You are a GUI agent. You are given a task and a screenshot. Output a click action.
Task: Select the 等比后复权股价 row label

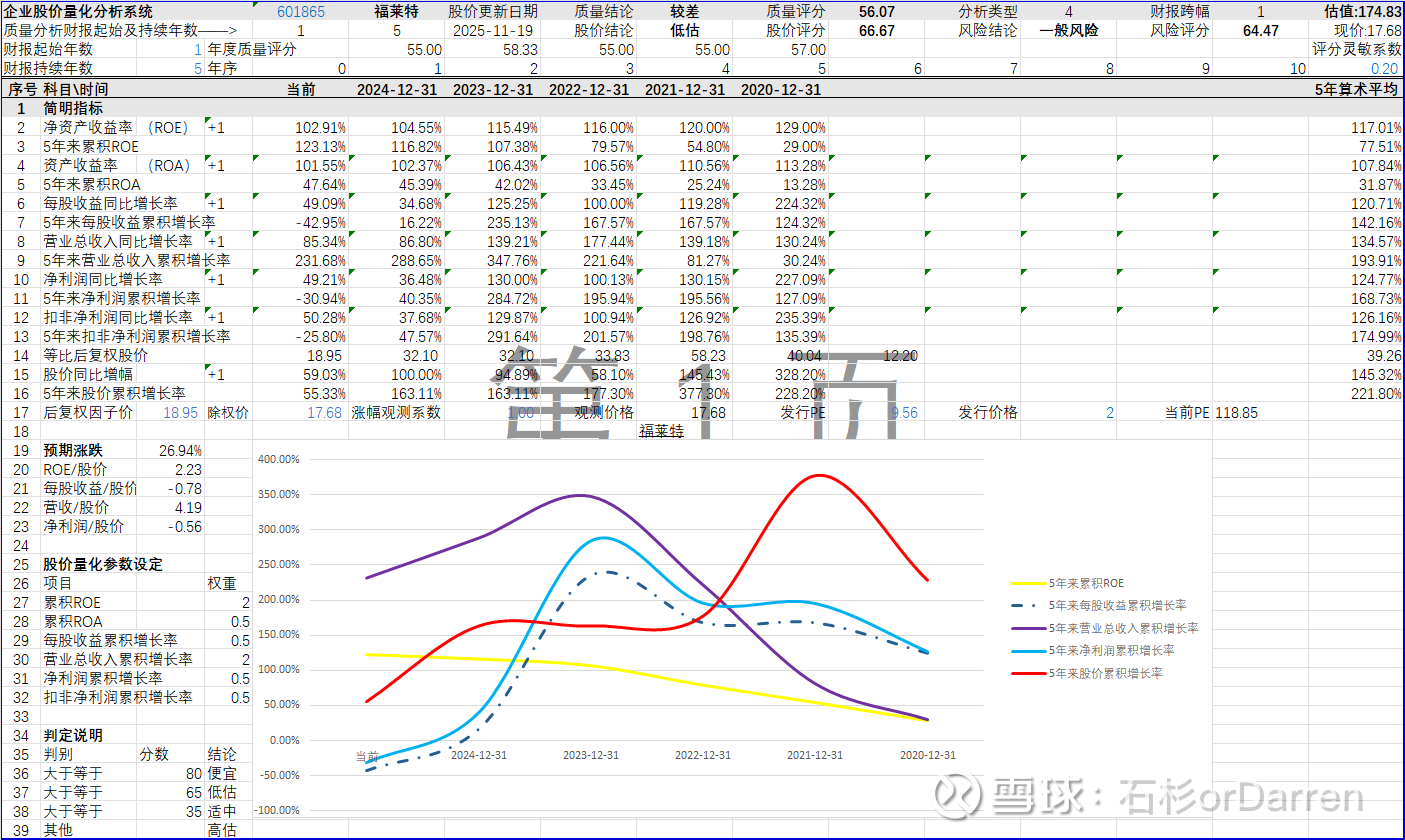coord(96,355)
